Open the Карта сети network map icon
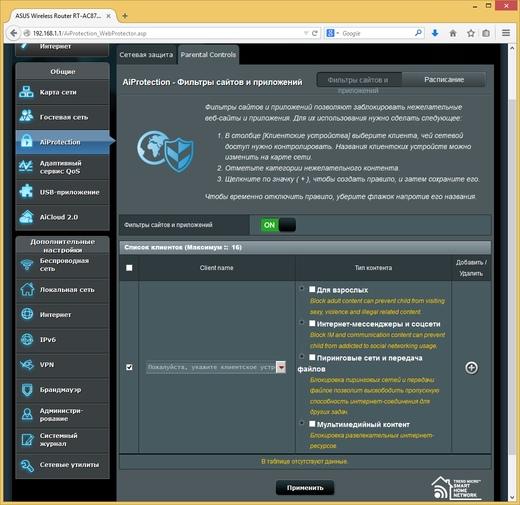The height and width of the screenshot is (505, 520). coord(26,92)
